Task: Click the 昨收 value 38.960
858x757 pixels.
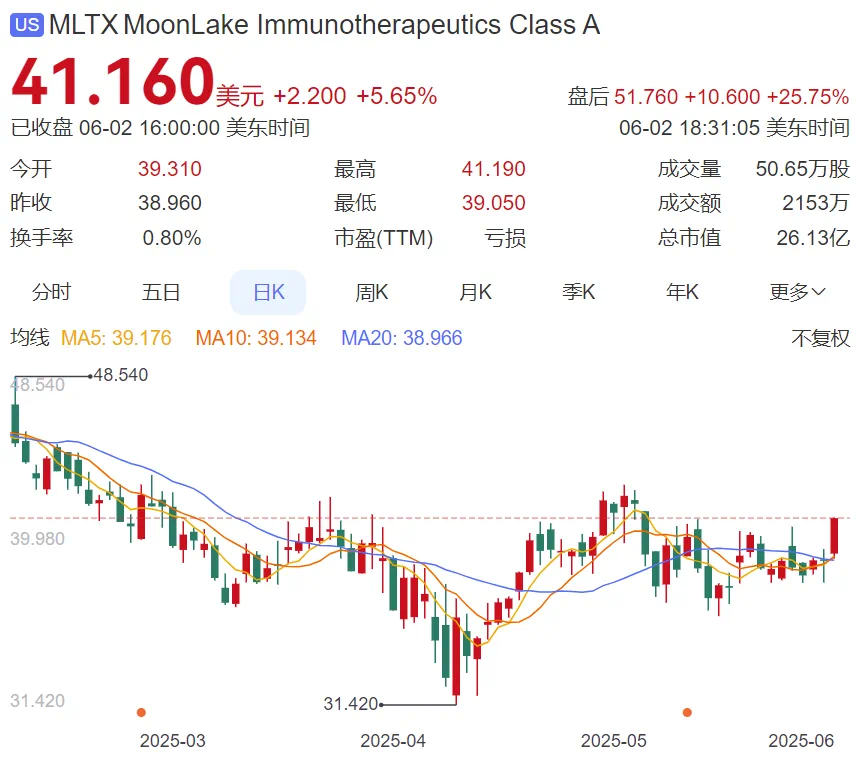Action: (x=170, y=203)
